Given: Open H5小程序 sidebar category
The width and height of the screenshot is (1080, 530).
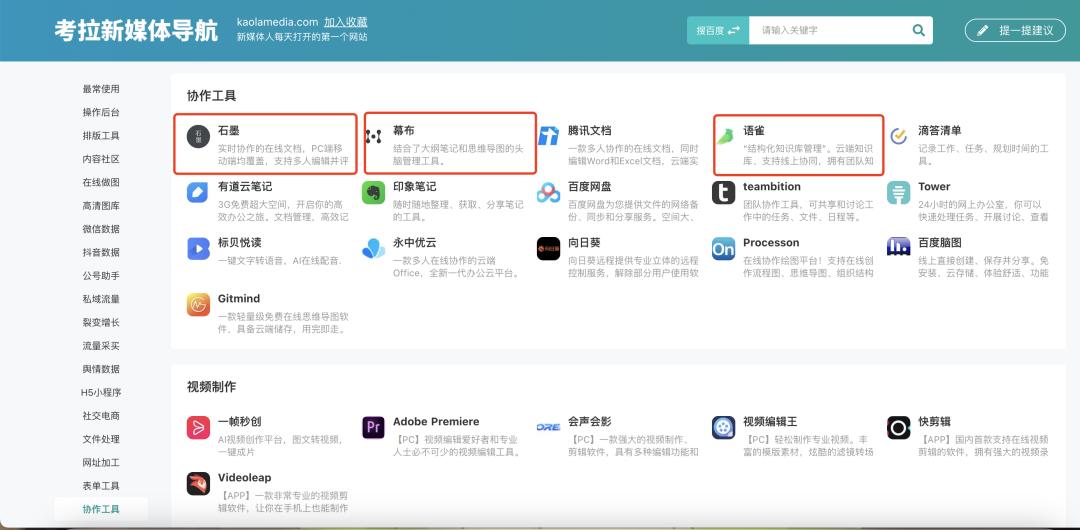Looking at the screenshot, I should pyautogui.click(x=101, y=393).
